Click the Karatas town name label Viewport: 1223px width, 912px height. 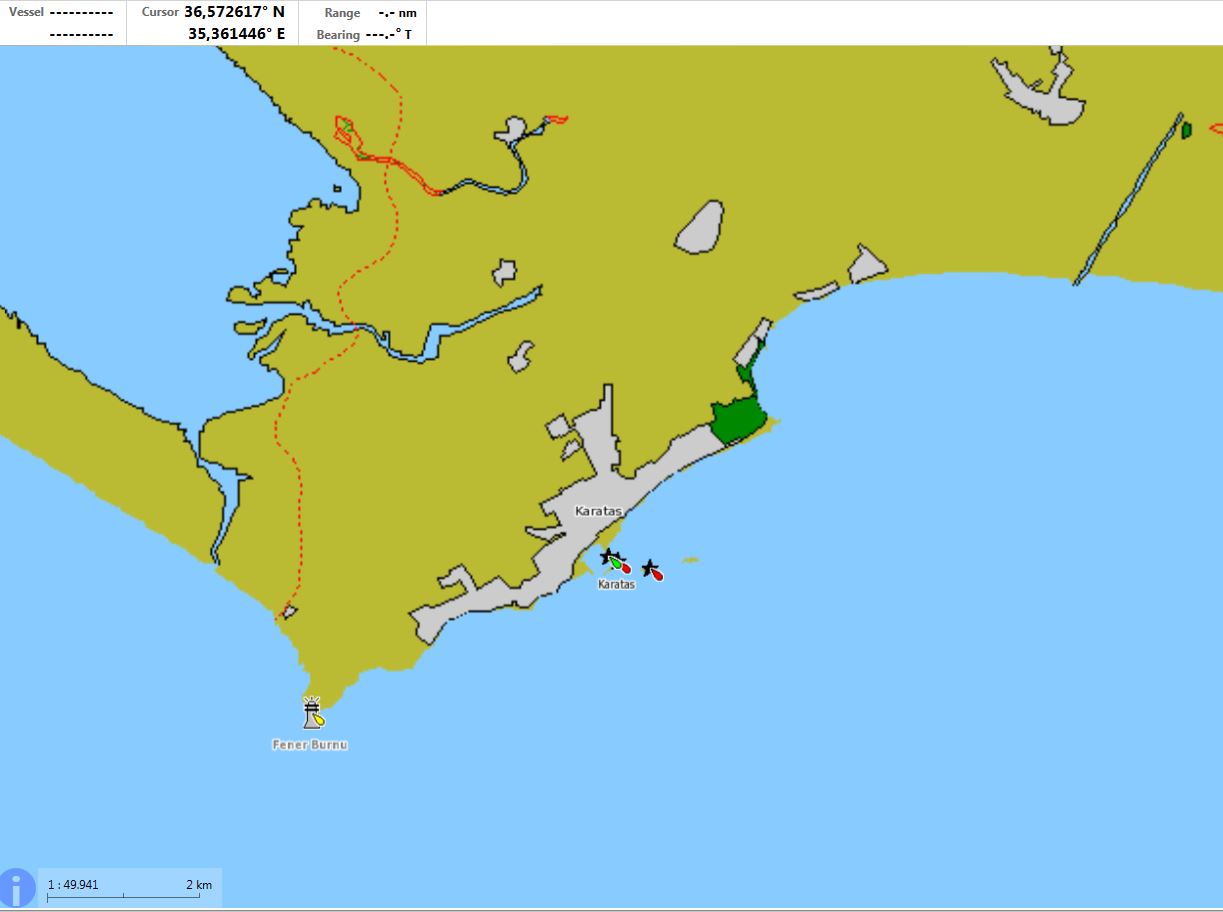pos(598,511)
